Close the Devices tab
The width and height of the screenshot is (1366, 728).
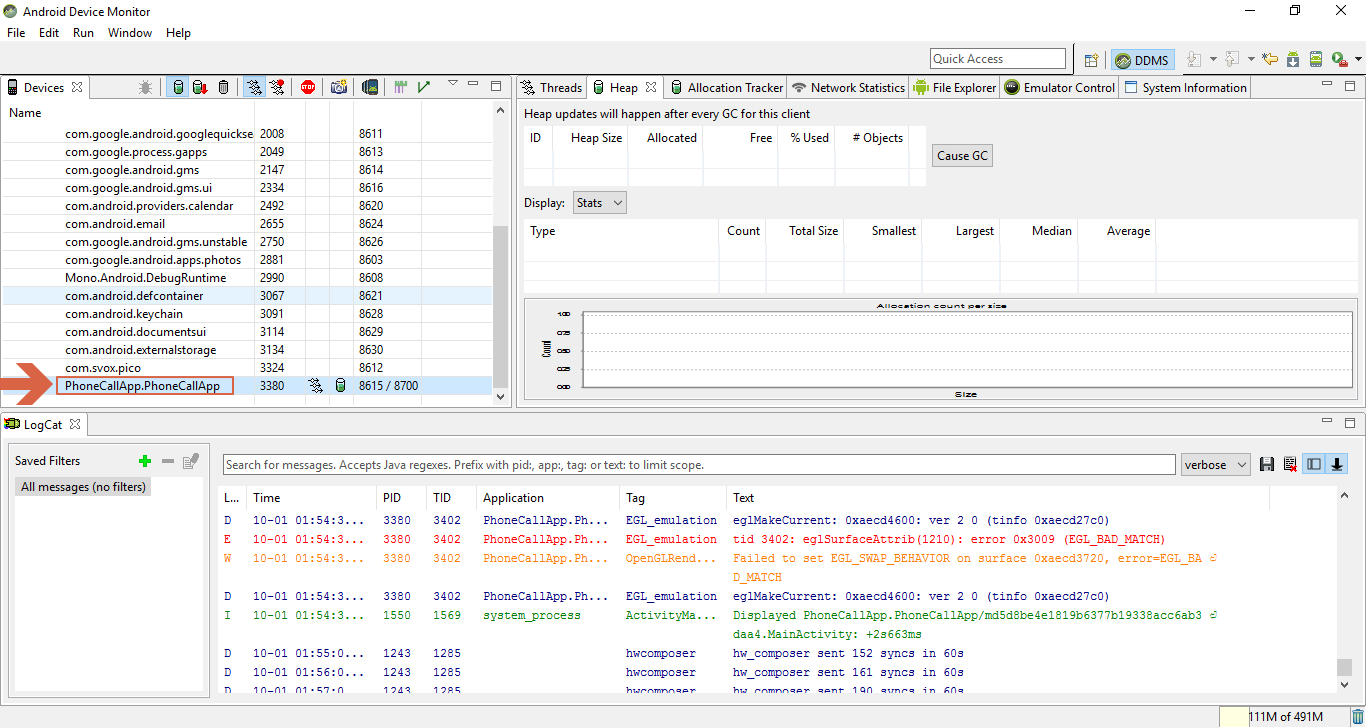coord(76,88)
